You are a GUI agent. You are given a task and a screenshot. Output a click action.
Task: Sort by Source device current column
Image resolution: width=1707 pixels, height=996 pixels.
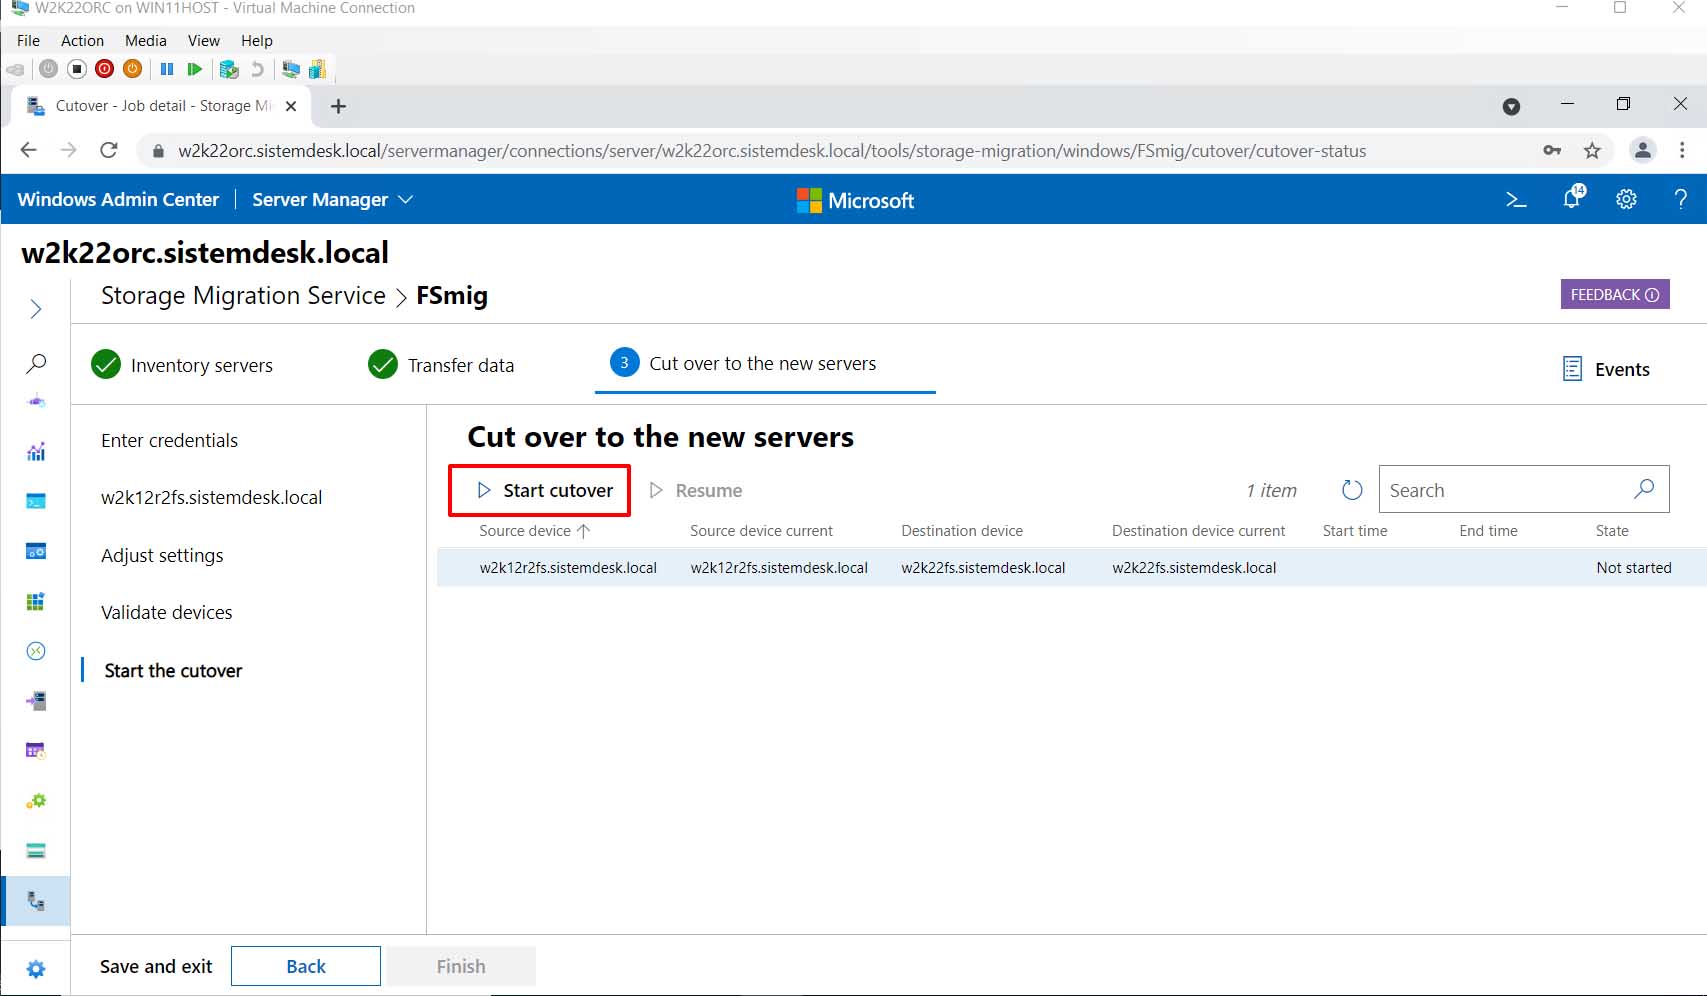click(761, 531)
